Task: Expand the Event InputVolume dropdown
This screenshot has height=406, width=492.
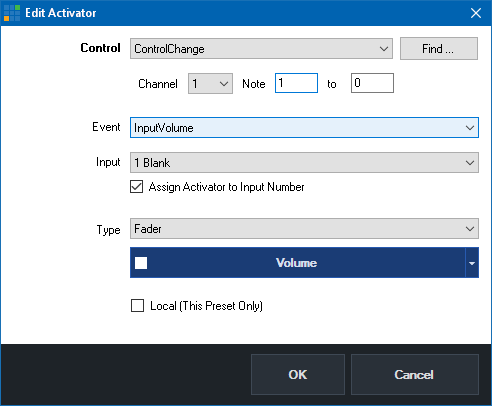Action: pos(304,127)
